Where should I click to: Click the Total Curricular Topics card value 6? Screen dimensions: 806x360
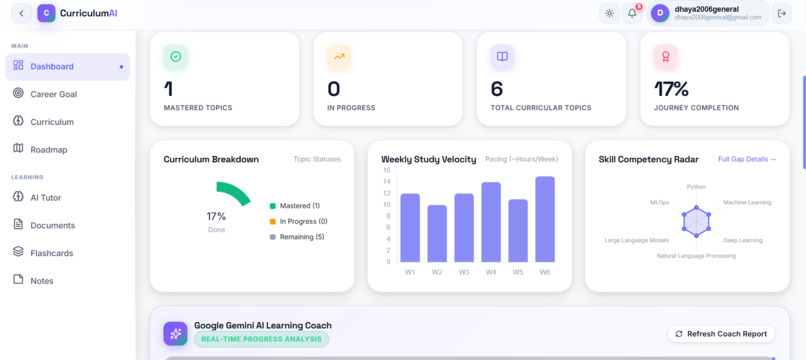497,89
